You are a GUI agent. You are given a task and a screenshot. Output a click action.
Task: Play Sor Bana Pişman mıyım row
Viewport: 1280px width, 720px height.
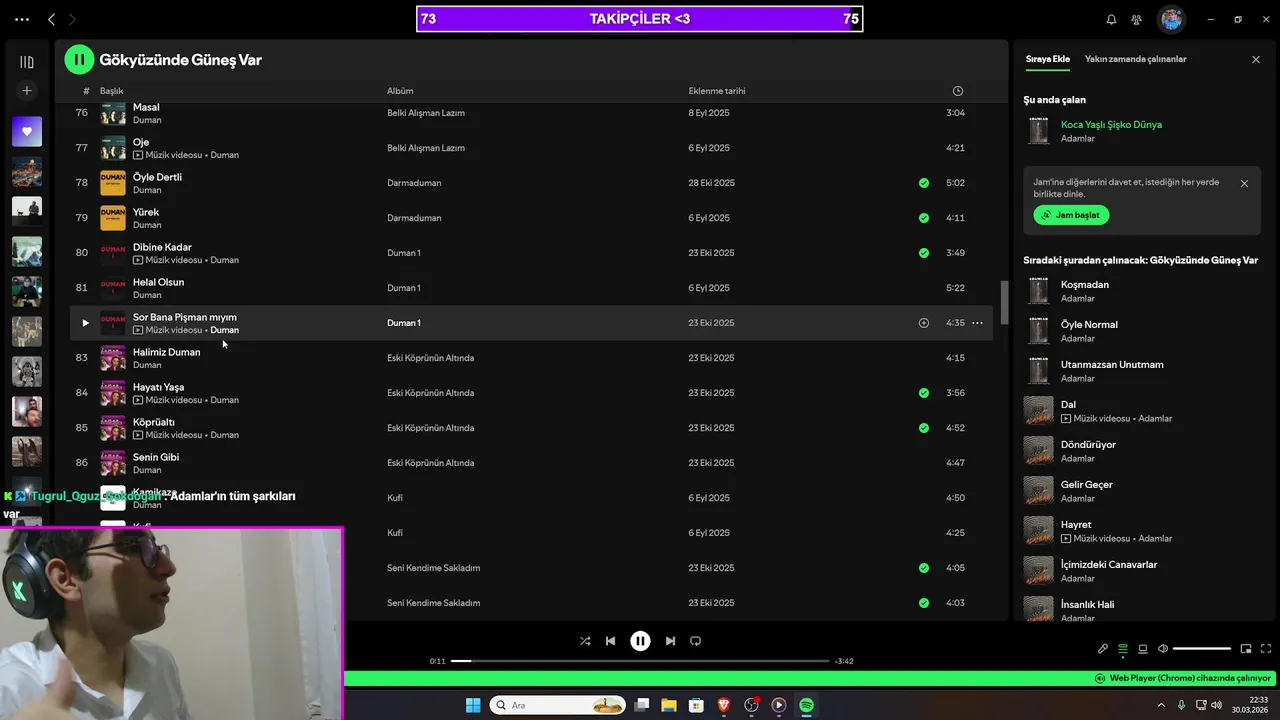pos(85,323)
